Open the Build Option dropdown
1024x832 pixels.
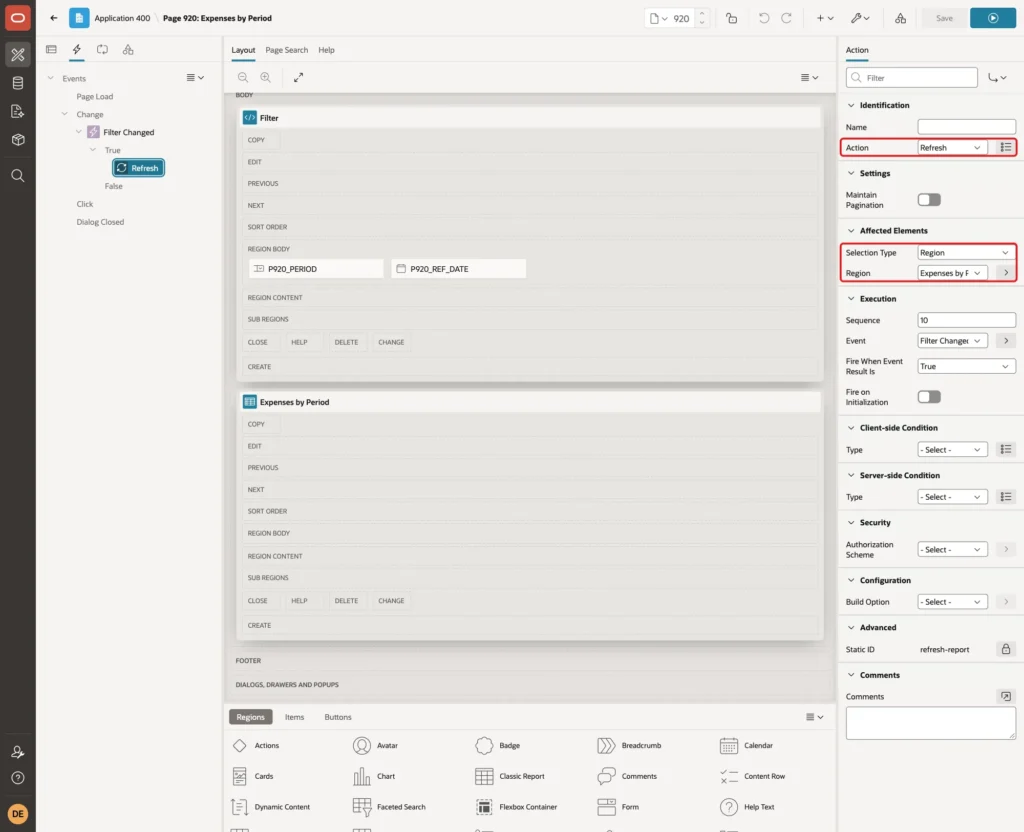[x=952, y=602]
